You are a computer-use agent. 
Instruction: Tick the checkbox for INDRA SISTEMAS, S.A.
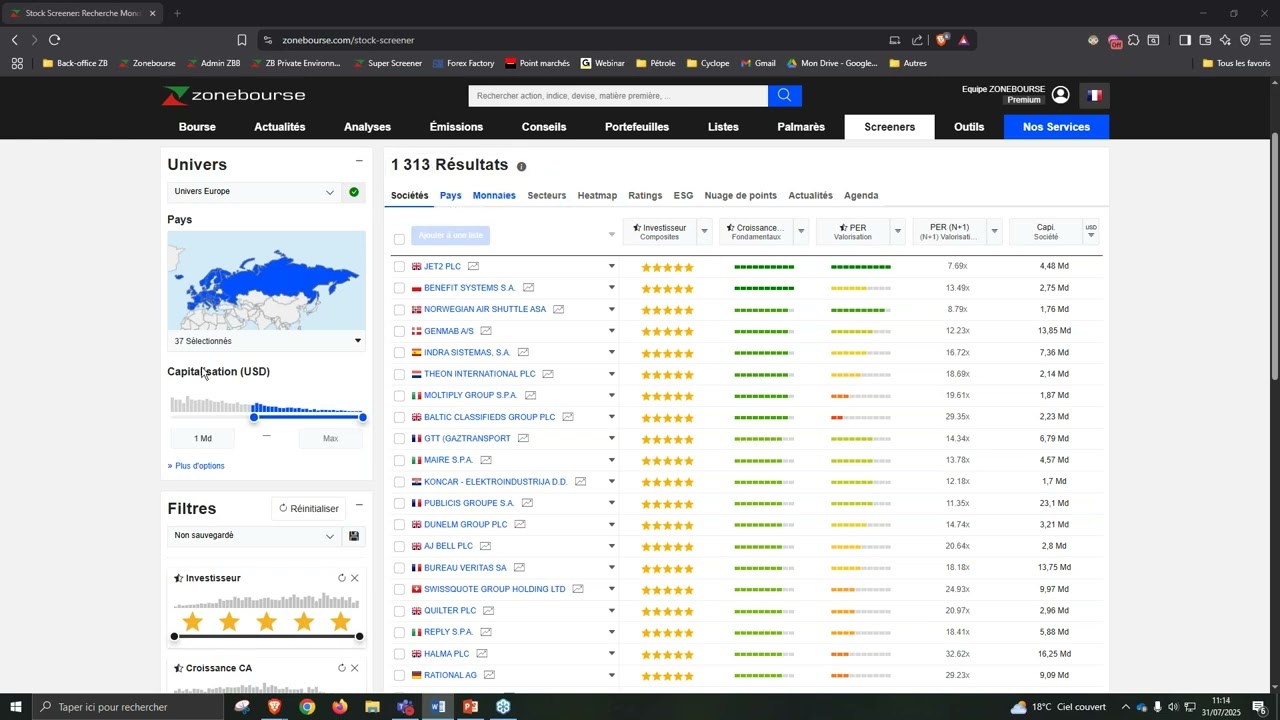point(399,353)
